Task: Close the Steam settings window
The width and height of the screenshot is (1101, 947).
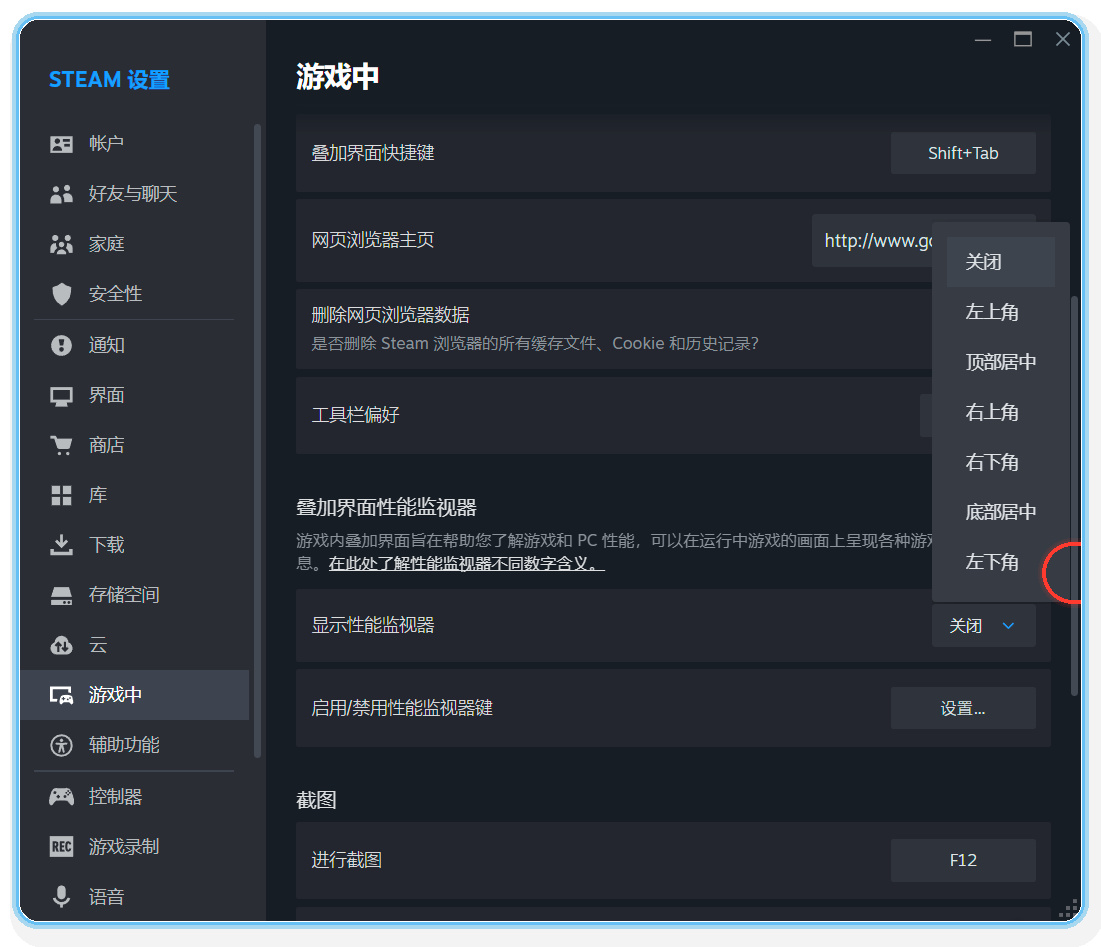Action: [x=1062, y=39]
